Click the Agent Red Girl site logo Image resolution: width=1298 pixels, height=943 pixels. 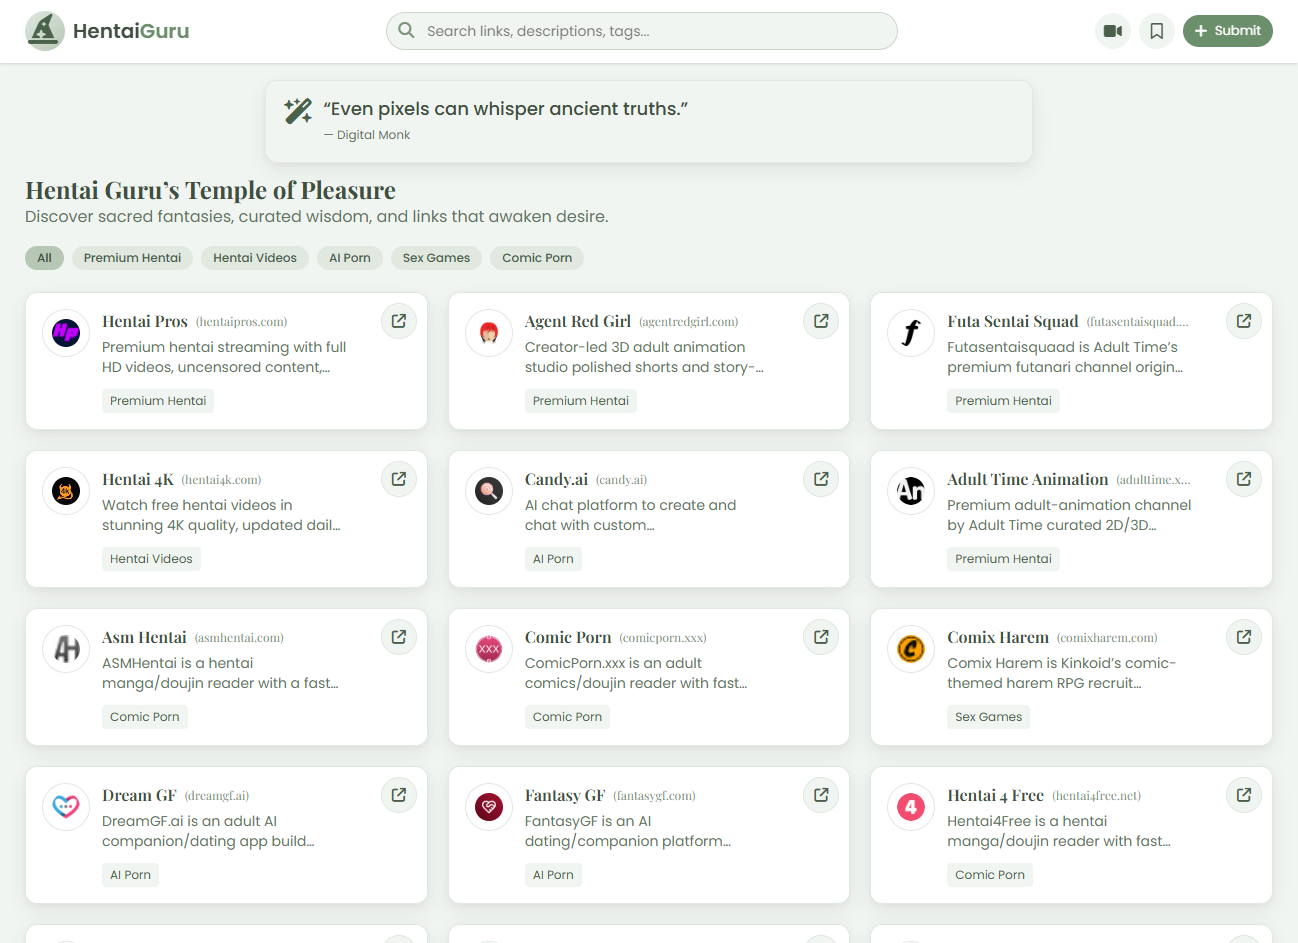(x=489, y=333)
